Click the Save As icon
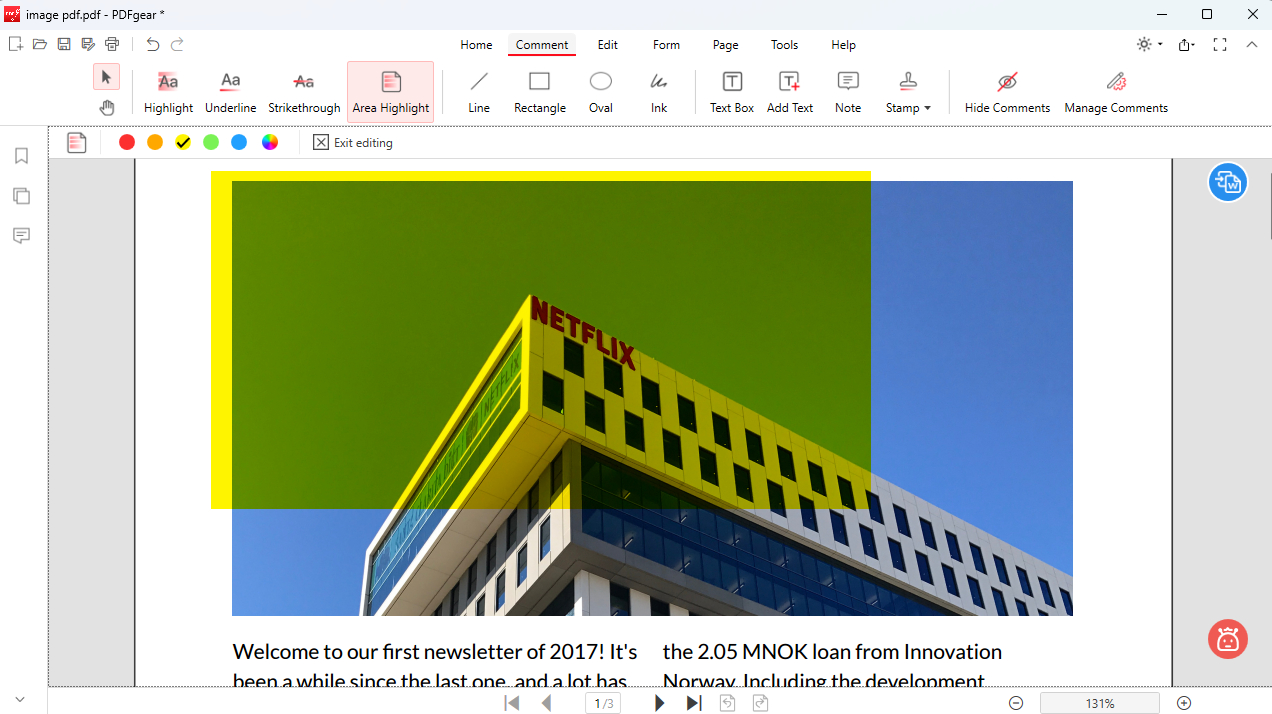This screenshot has width=1272, height=714. point(88,44)
